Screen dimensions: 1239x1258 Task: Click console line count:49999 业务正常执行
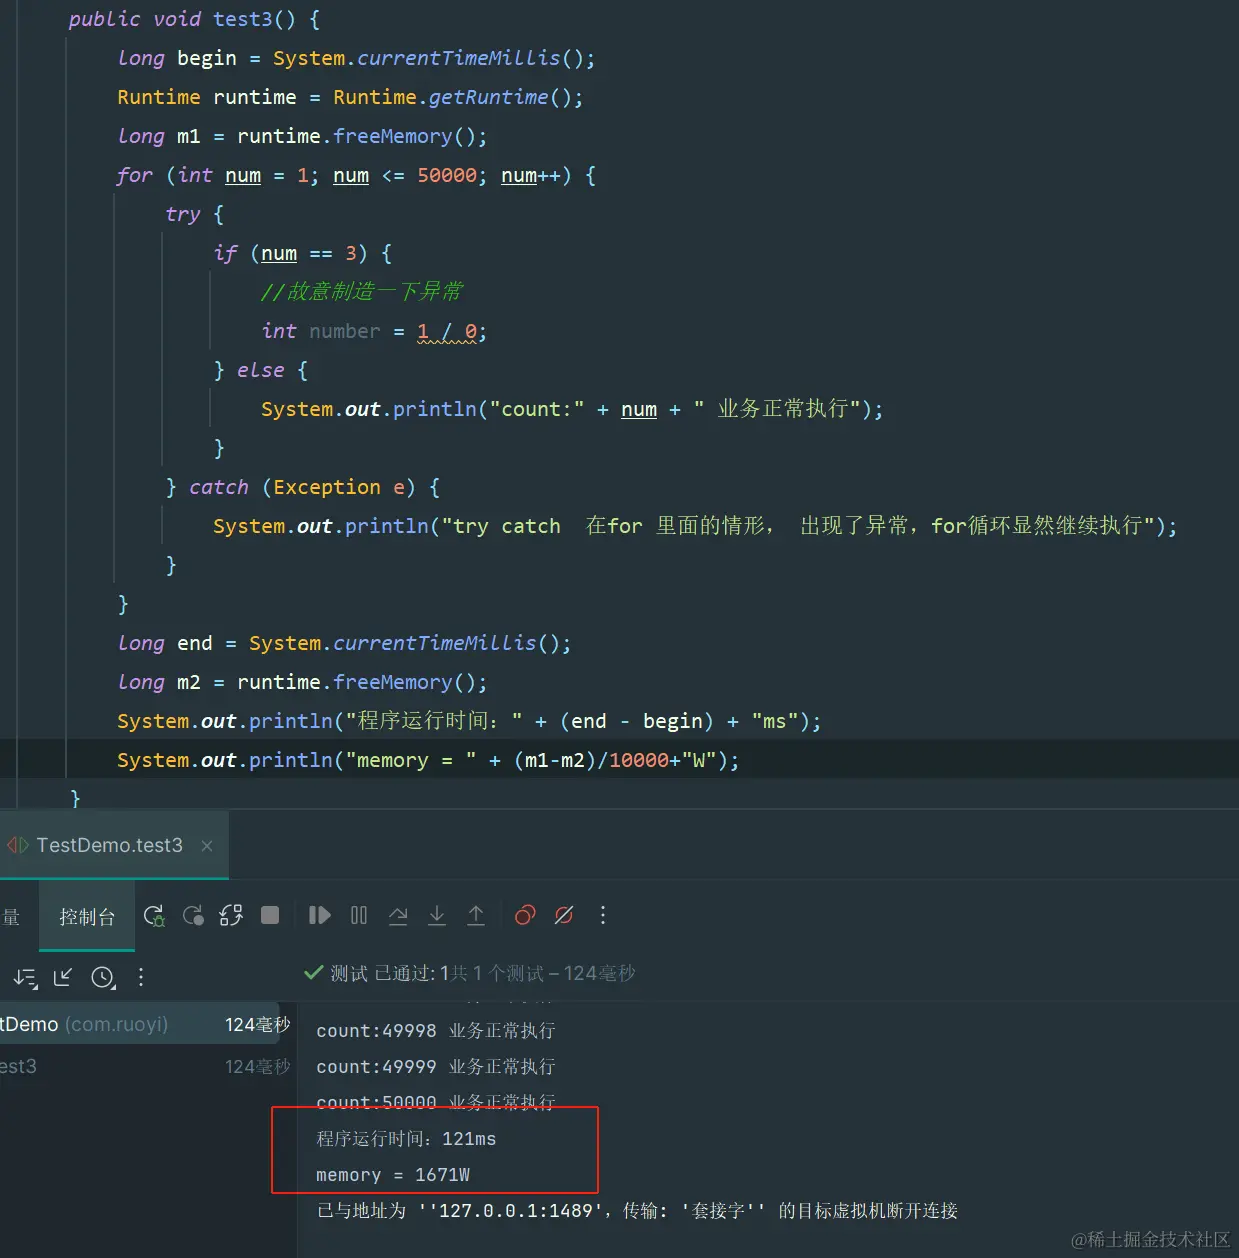click(436, 1066)
